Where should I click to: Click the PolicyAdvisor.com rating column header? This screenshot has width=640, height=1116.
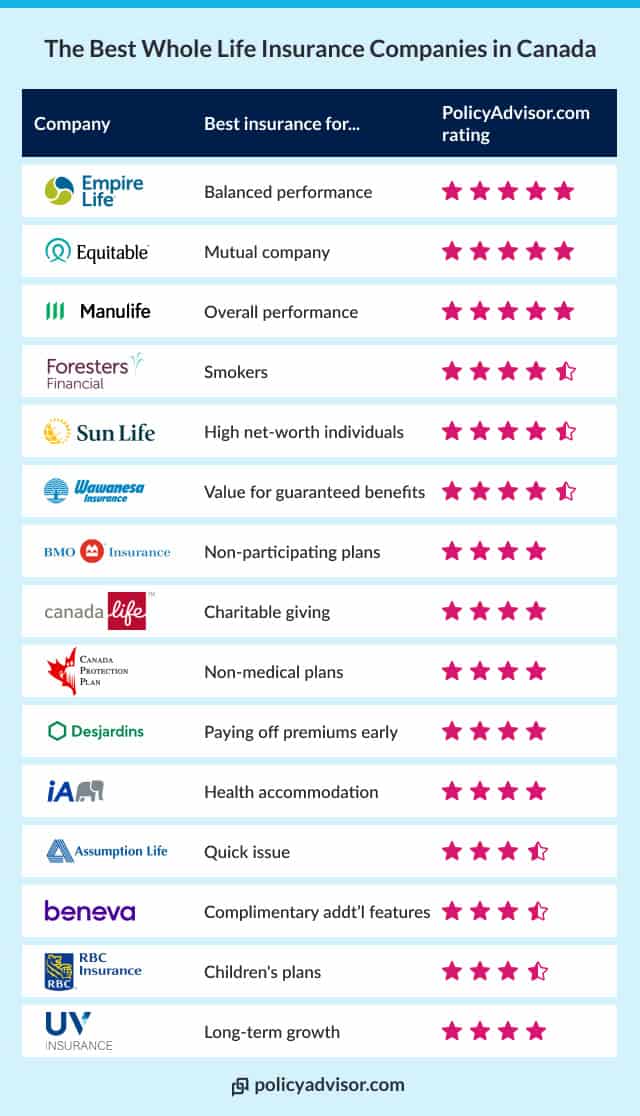point(515,123)
